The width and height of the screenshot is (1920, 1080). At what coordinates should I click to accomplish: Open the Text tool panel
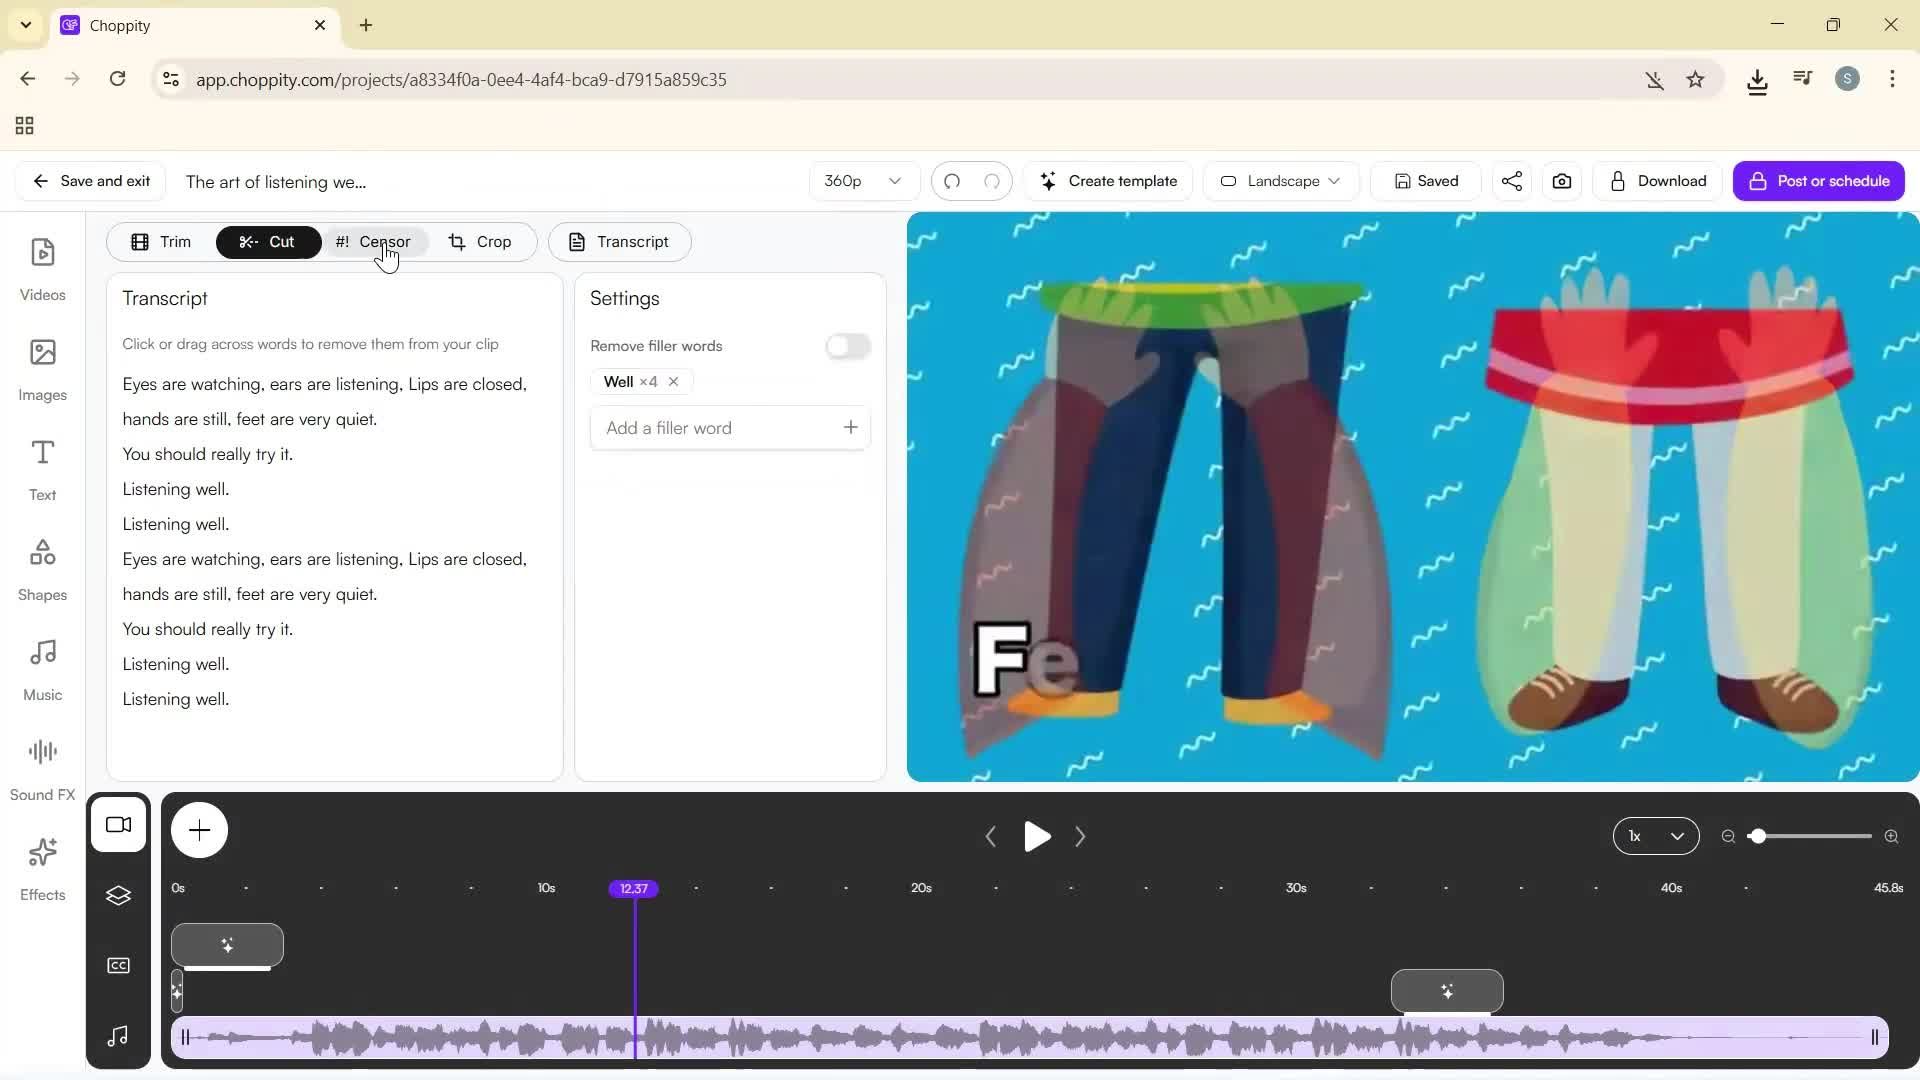click(x=42, y=467)
